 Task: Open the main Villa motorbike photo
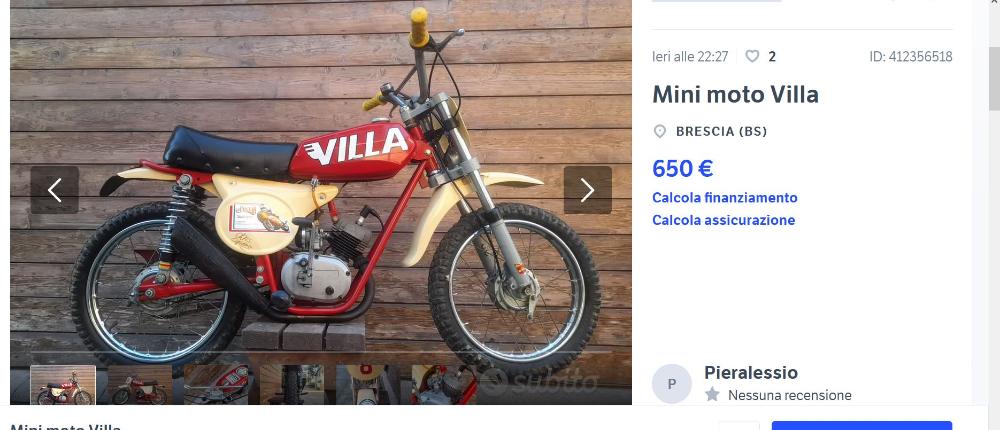click(321, 185)
